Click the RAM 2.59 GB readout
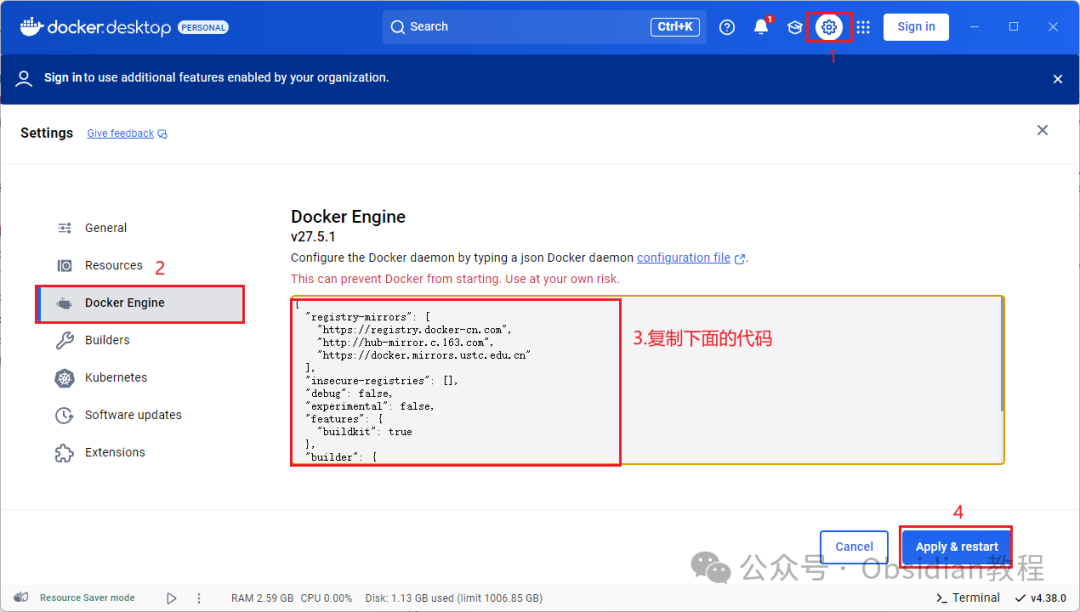The image size is (1080, 612). tap(262, 598)
